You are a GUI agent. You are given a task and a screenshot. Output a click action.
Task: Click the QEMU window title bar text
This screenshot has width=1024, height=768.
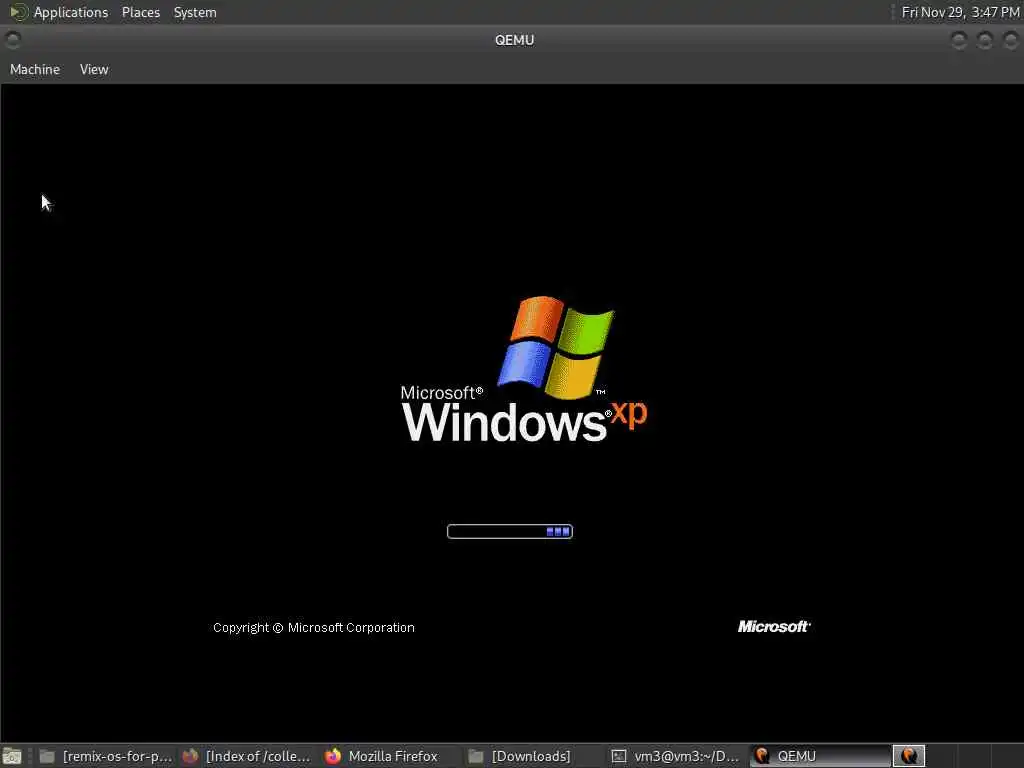(515, 40)
